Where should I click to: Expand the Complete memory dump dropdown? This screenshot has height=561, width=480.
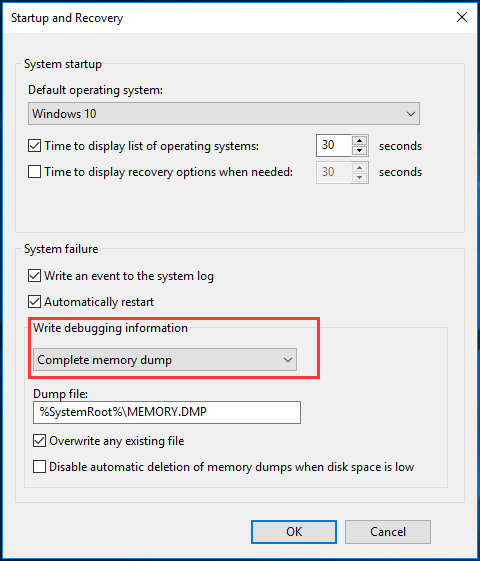coord(165,360)
